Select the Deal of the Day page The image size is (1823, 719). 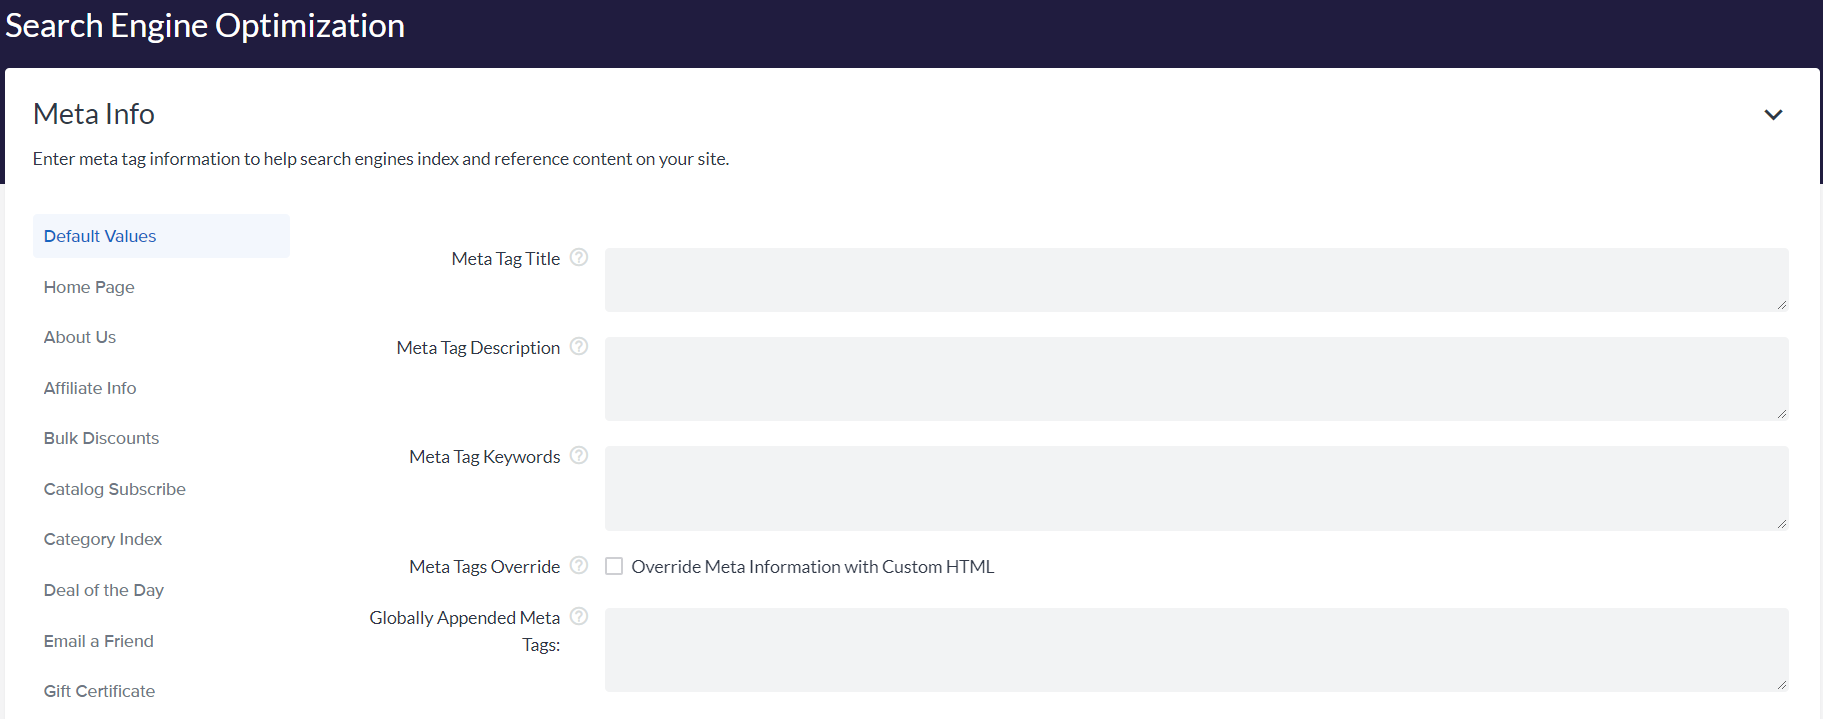[103, 590]
